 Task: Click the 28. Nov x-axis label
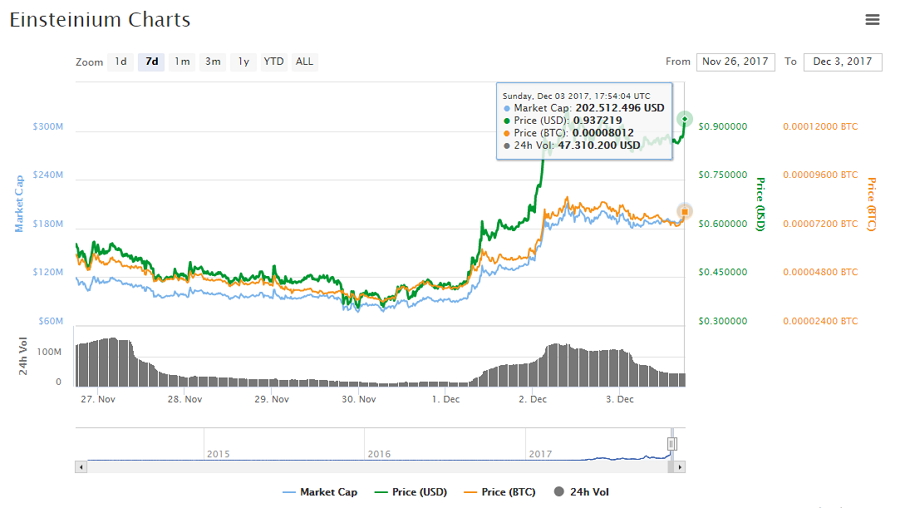pos(185,399)
